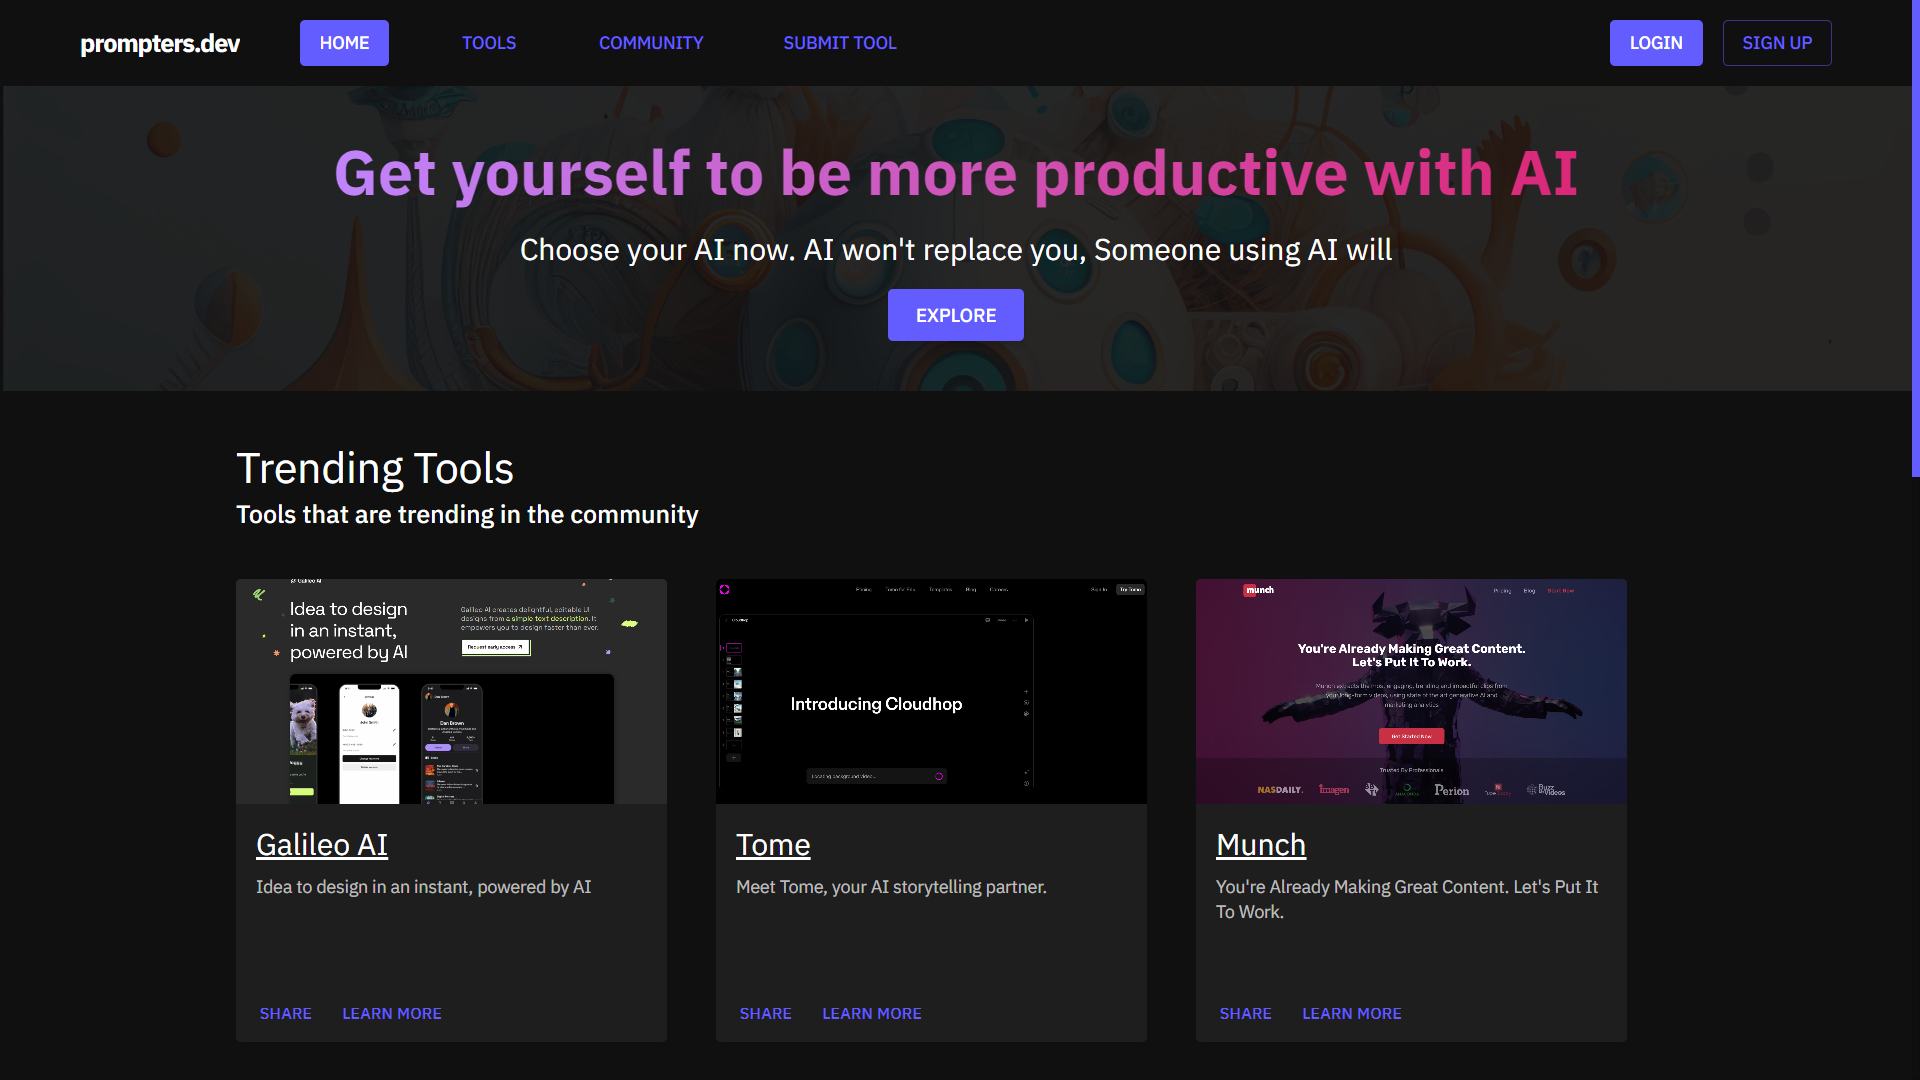Screen dimensions: 1920x1080
Task: Open the Tome title link
Action: (773, 845)
